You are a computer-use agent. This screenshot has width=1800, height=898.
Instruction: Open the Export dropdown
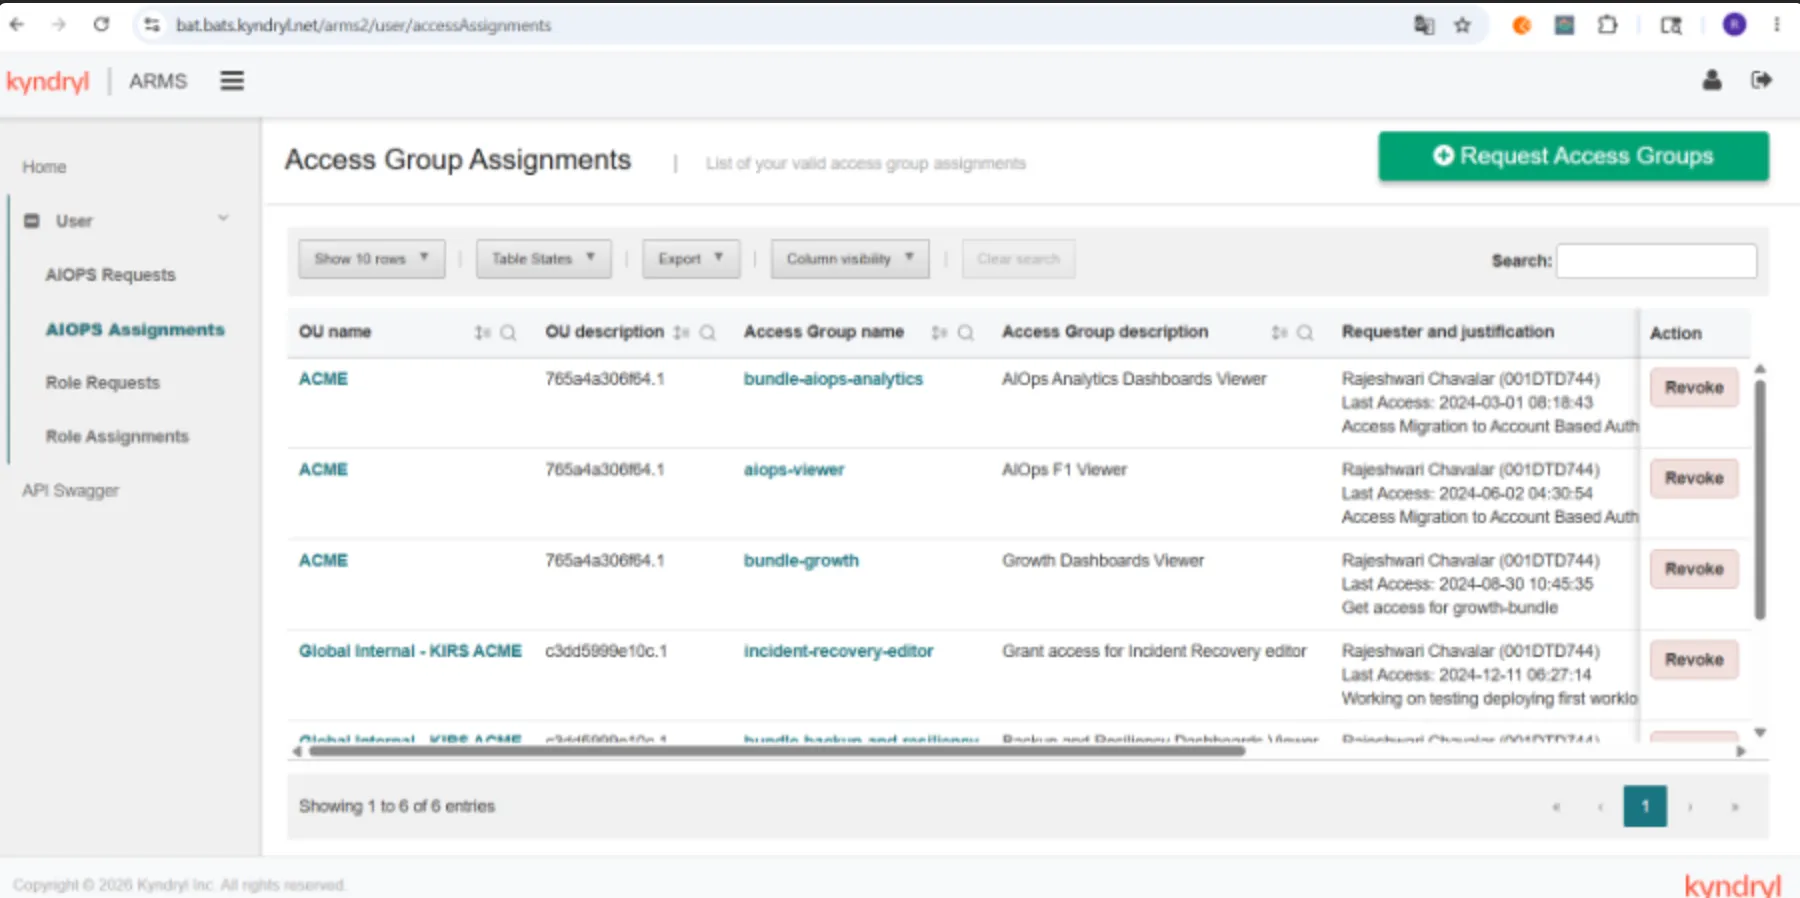tap(691, 259)
